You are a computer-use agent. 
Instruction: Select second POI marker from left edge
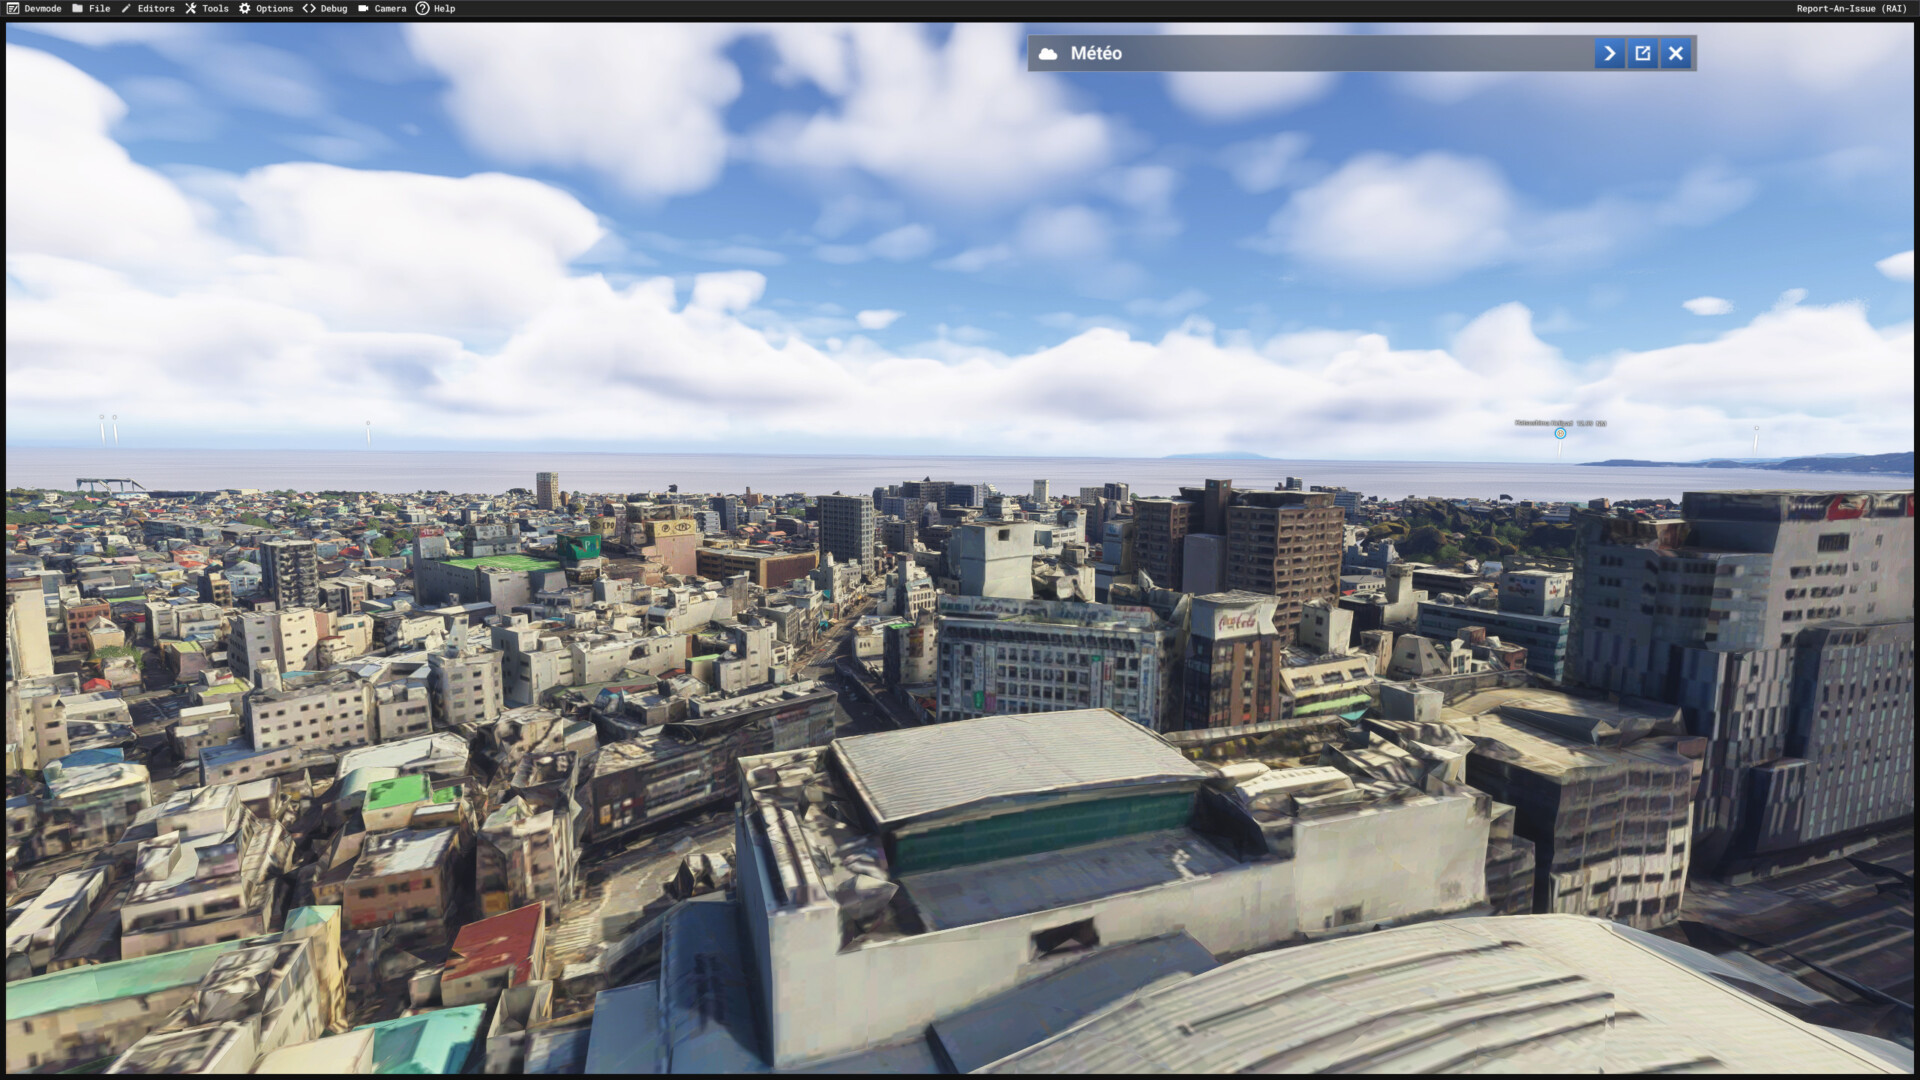pos(115,418)
